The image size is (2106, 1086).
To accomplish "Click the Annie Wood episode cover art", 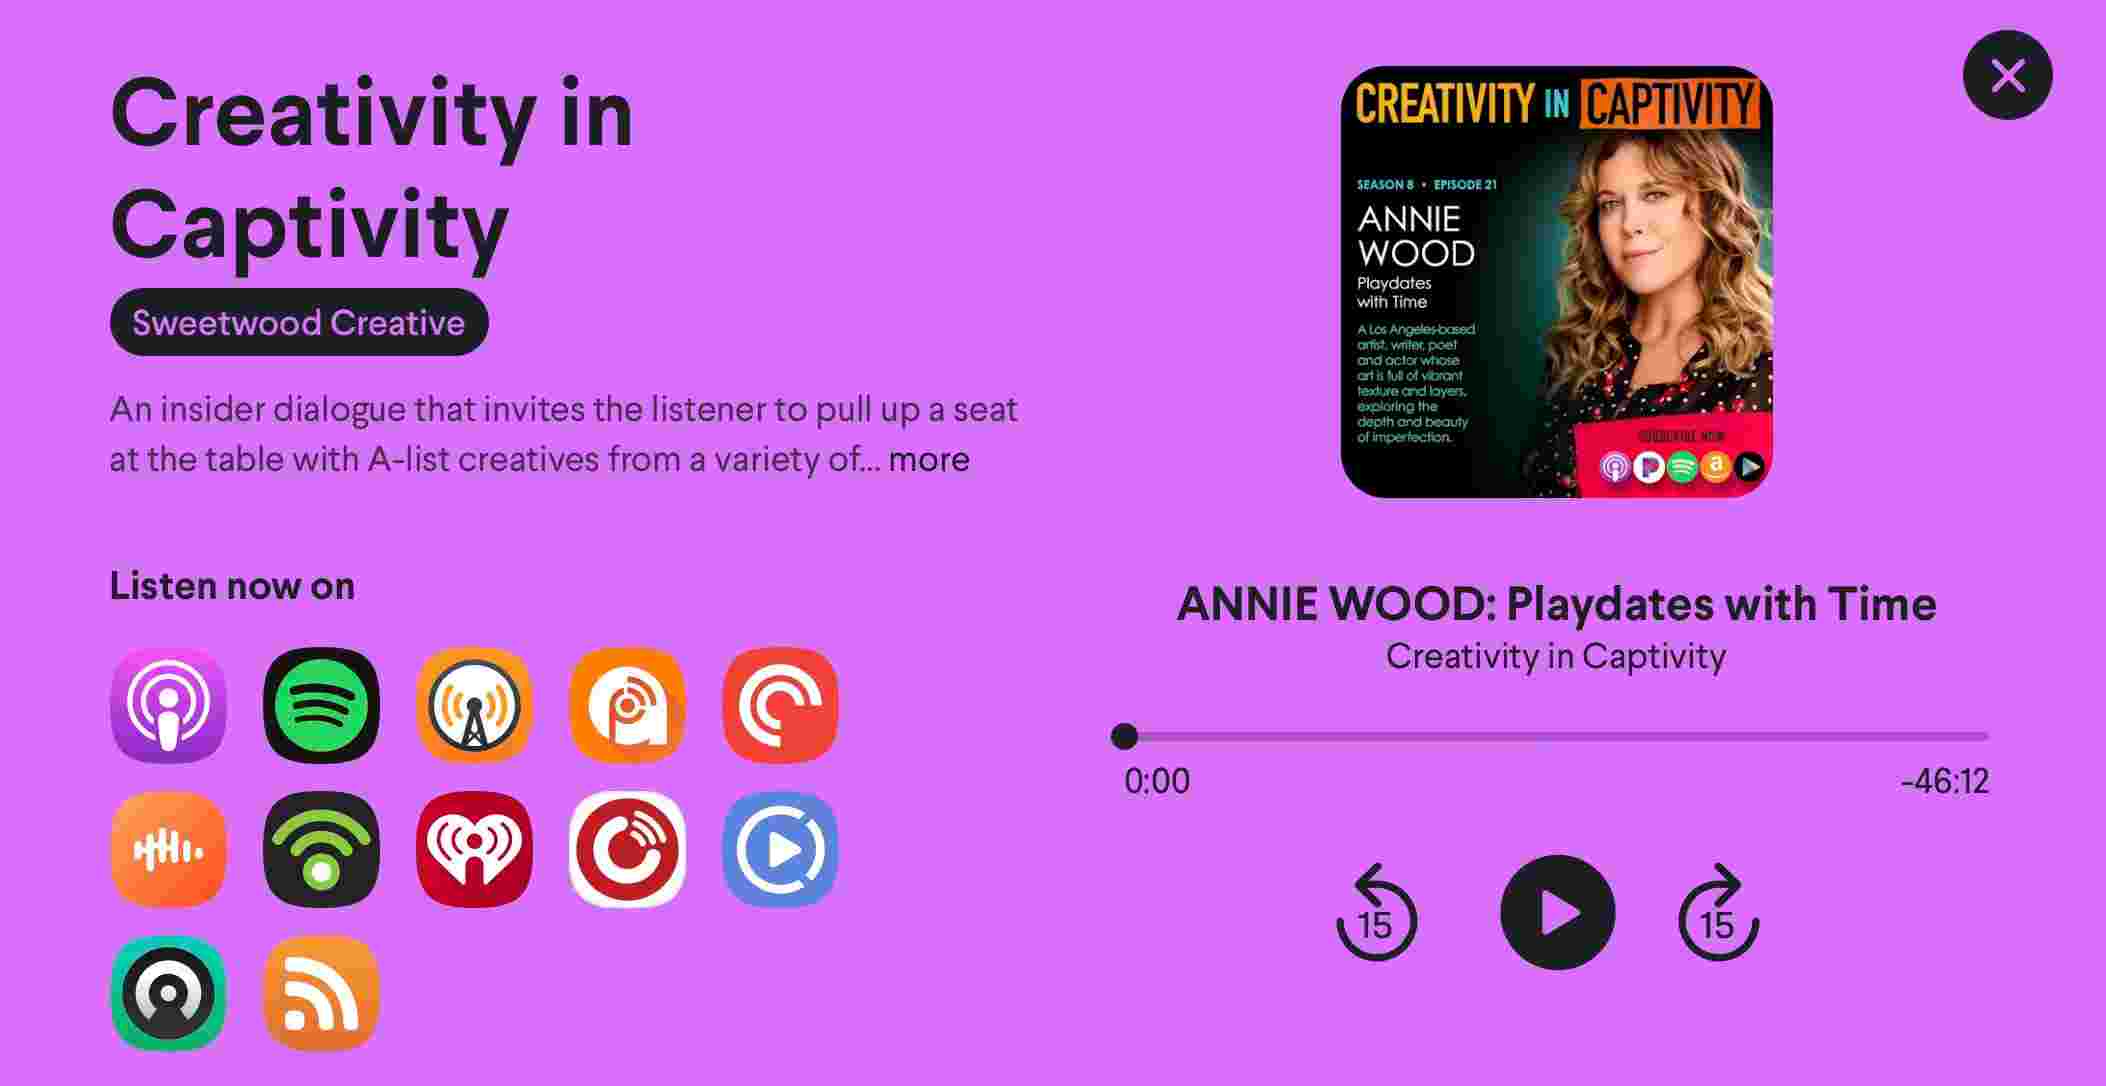I will (1556, 282).
